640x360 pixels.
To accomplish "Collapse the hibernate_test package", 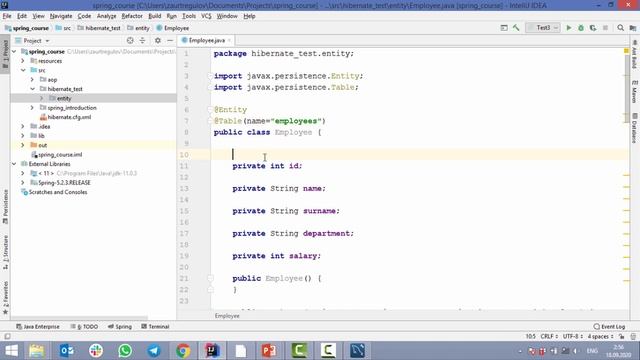I will [x=32, y=89].
